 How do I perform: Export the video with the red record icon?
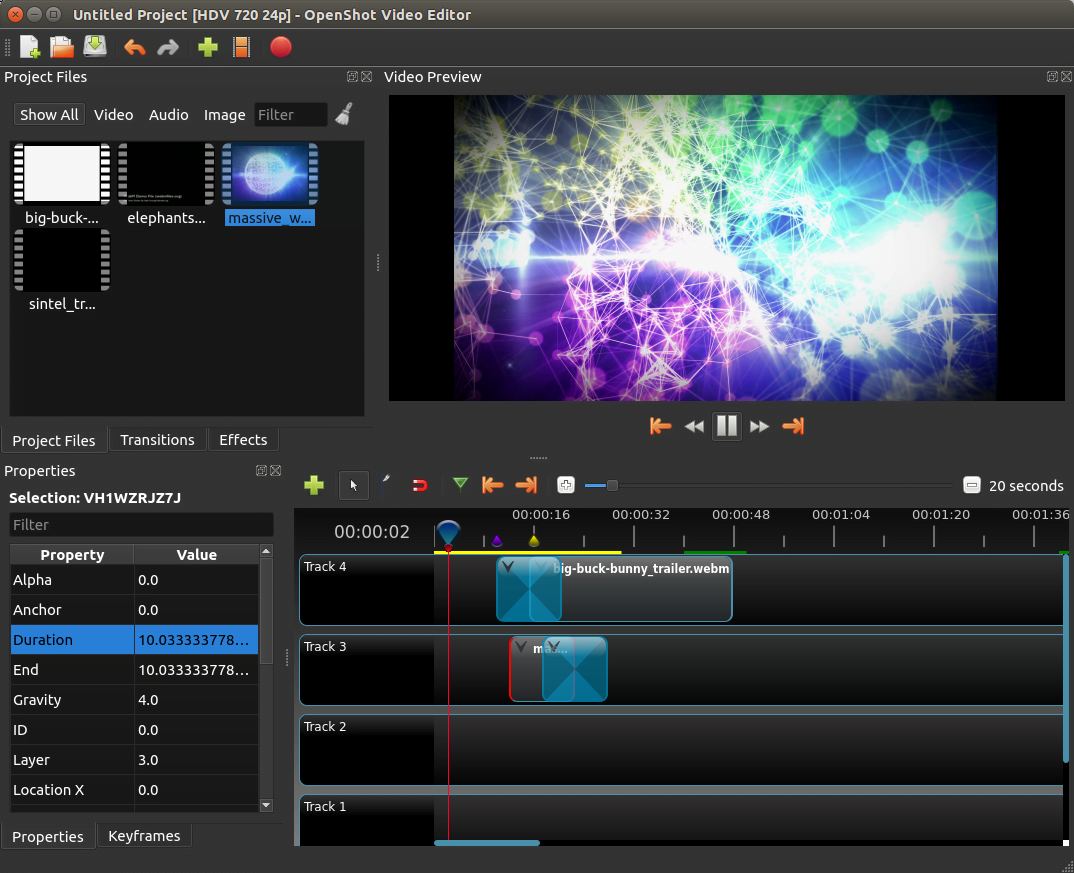point(281,47)
